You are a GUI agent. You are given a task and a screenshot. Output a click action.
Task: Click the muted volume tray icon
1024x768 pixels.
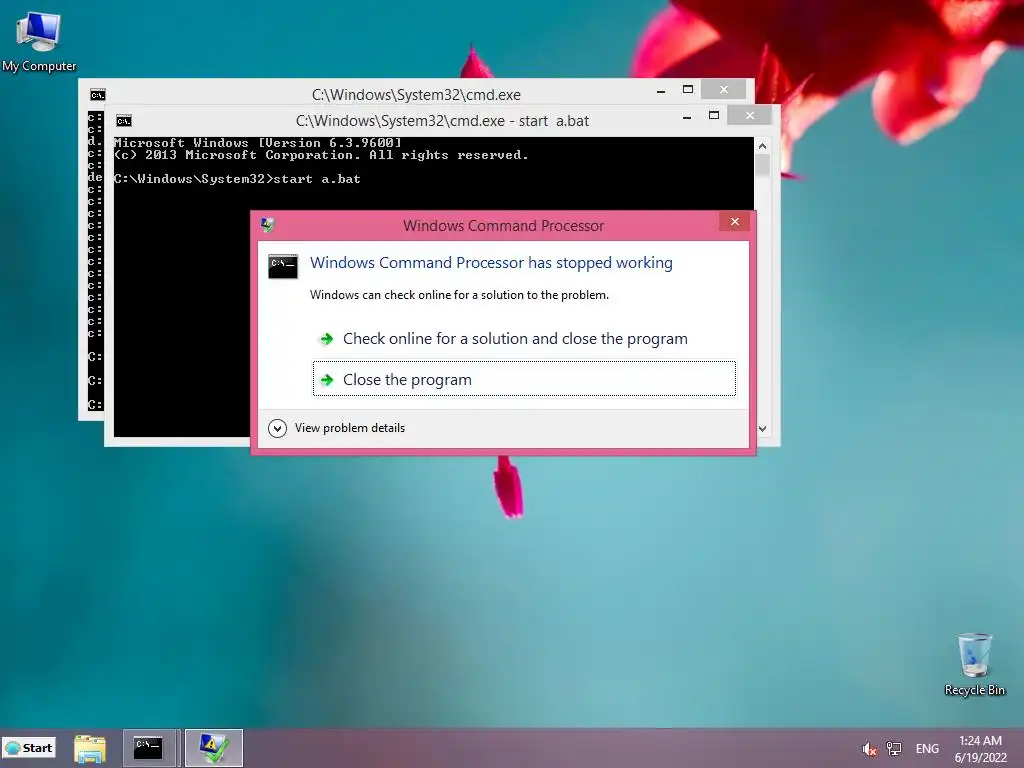tap(869, 749)
